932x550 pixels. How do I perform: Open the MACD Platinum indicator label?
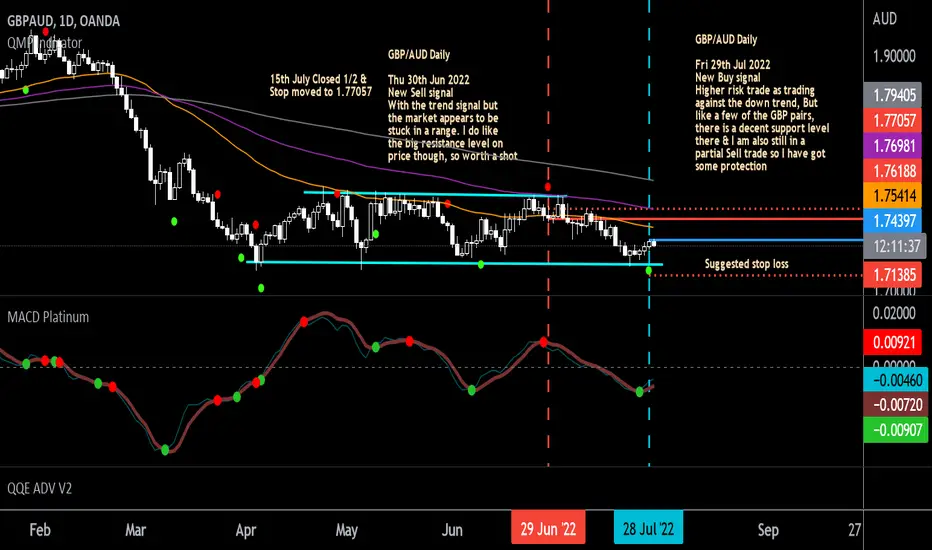(48, 317)
